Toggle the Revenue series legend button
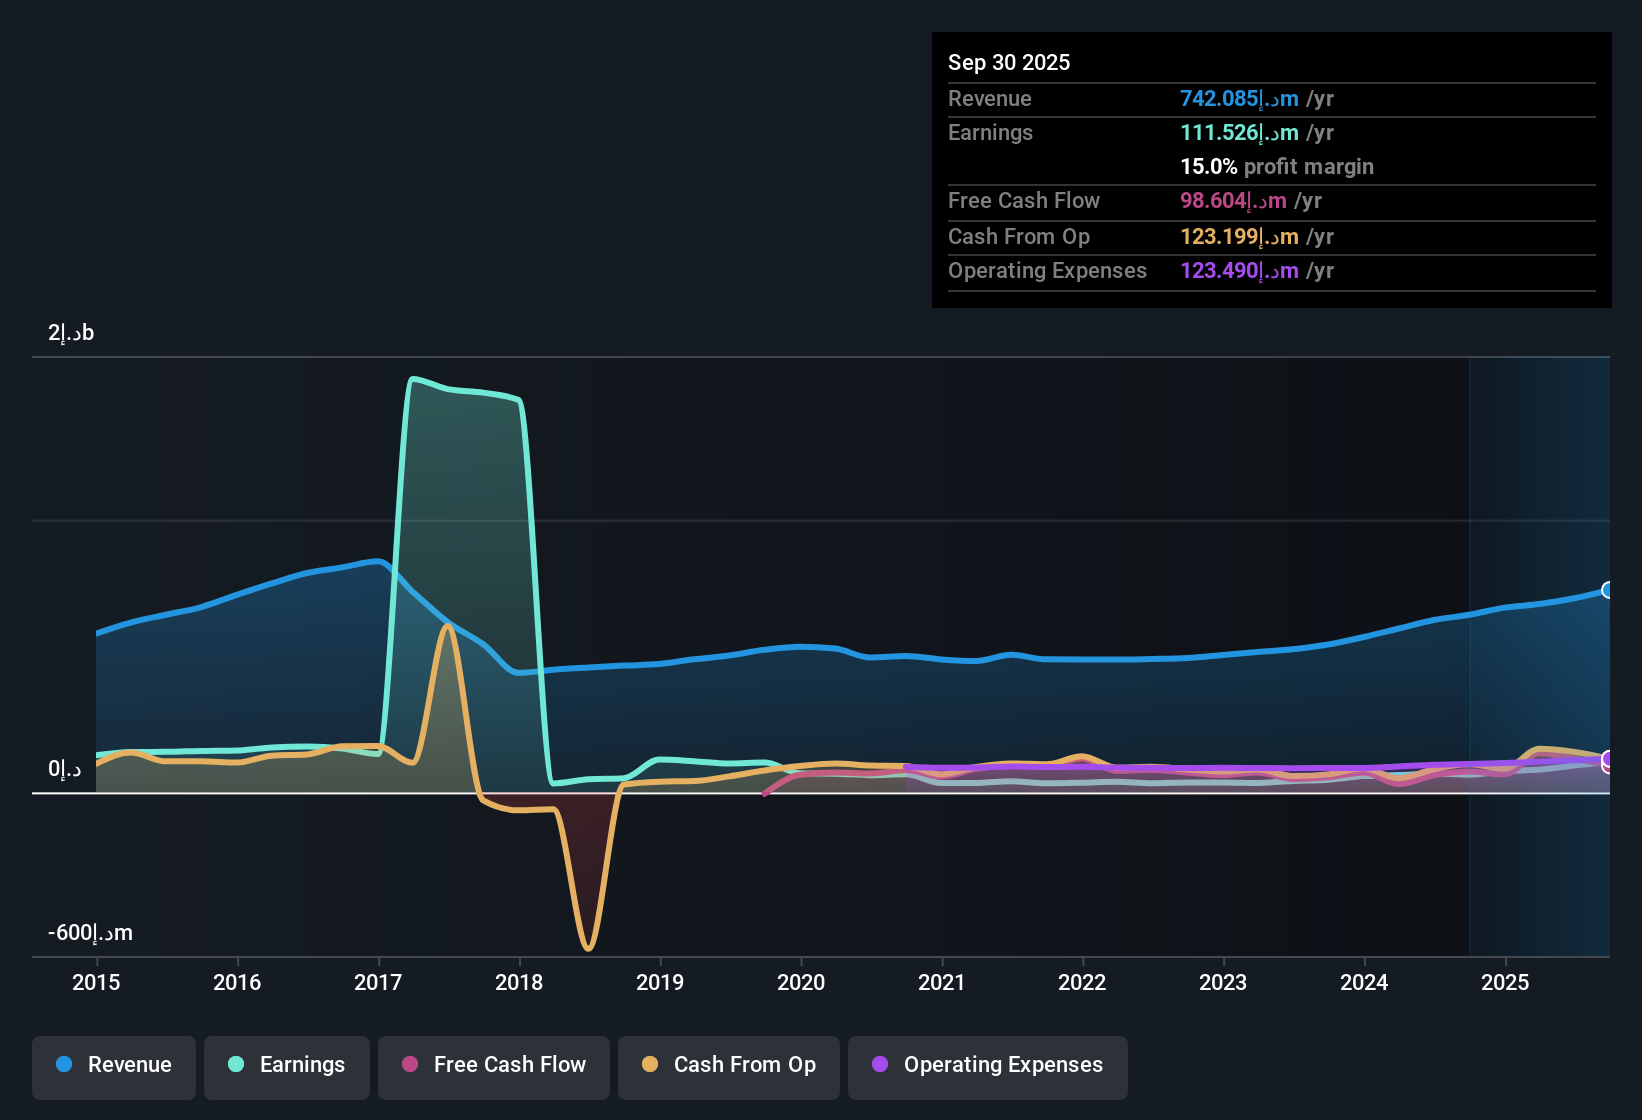Image resolution: width=1642 pixels, height=1120 pixels. pyautogui.click(x=114, y=1065)
